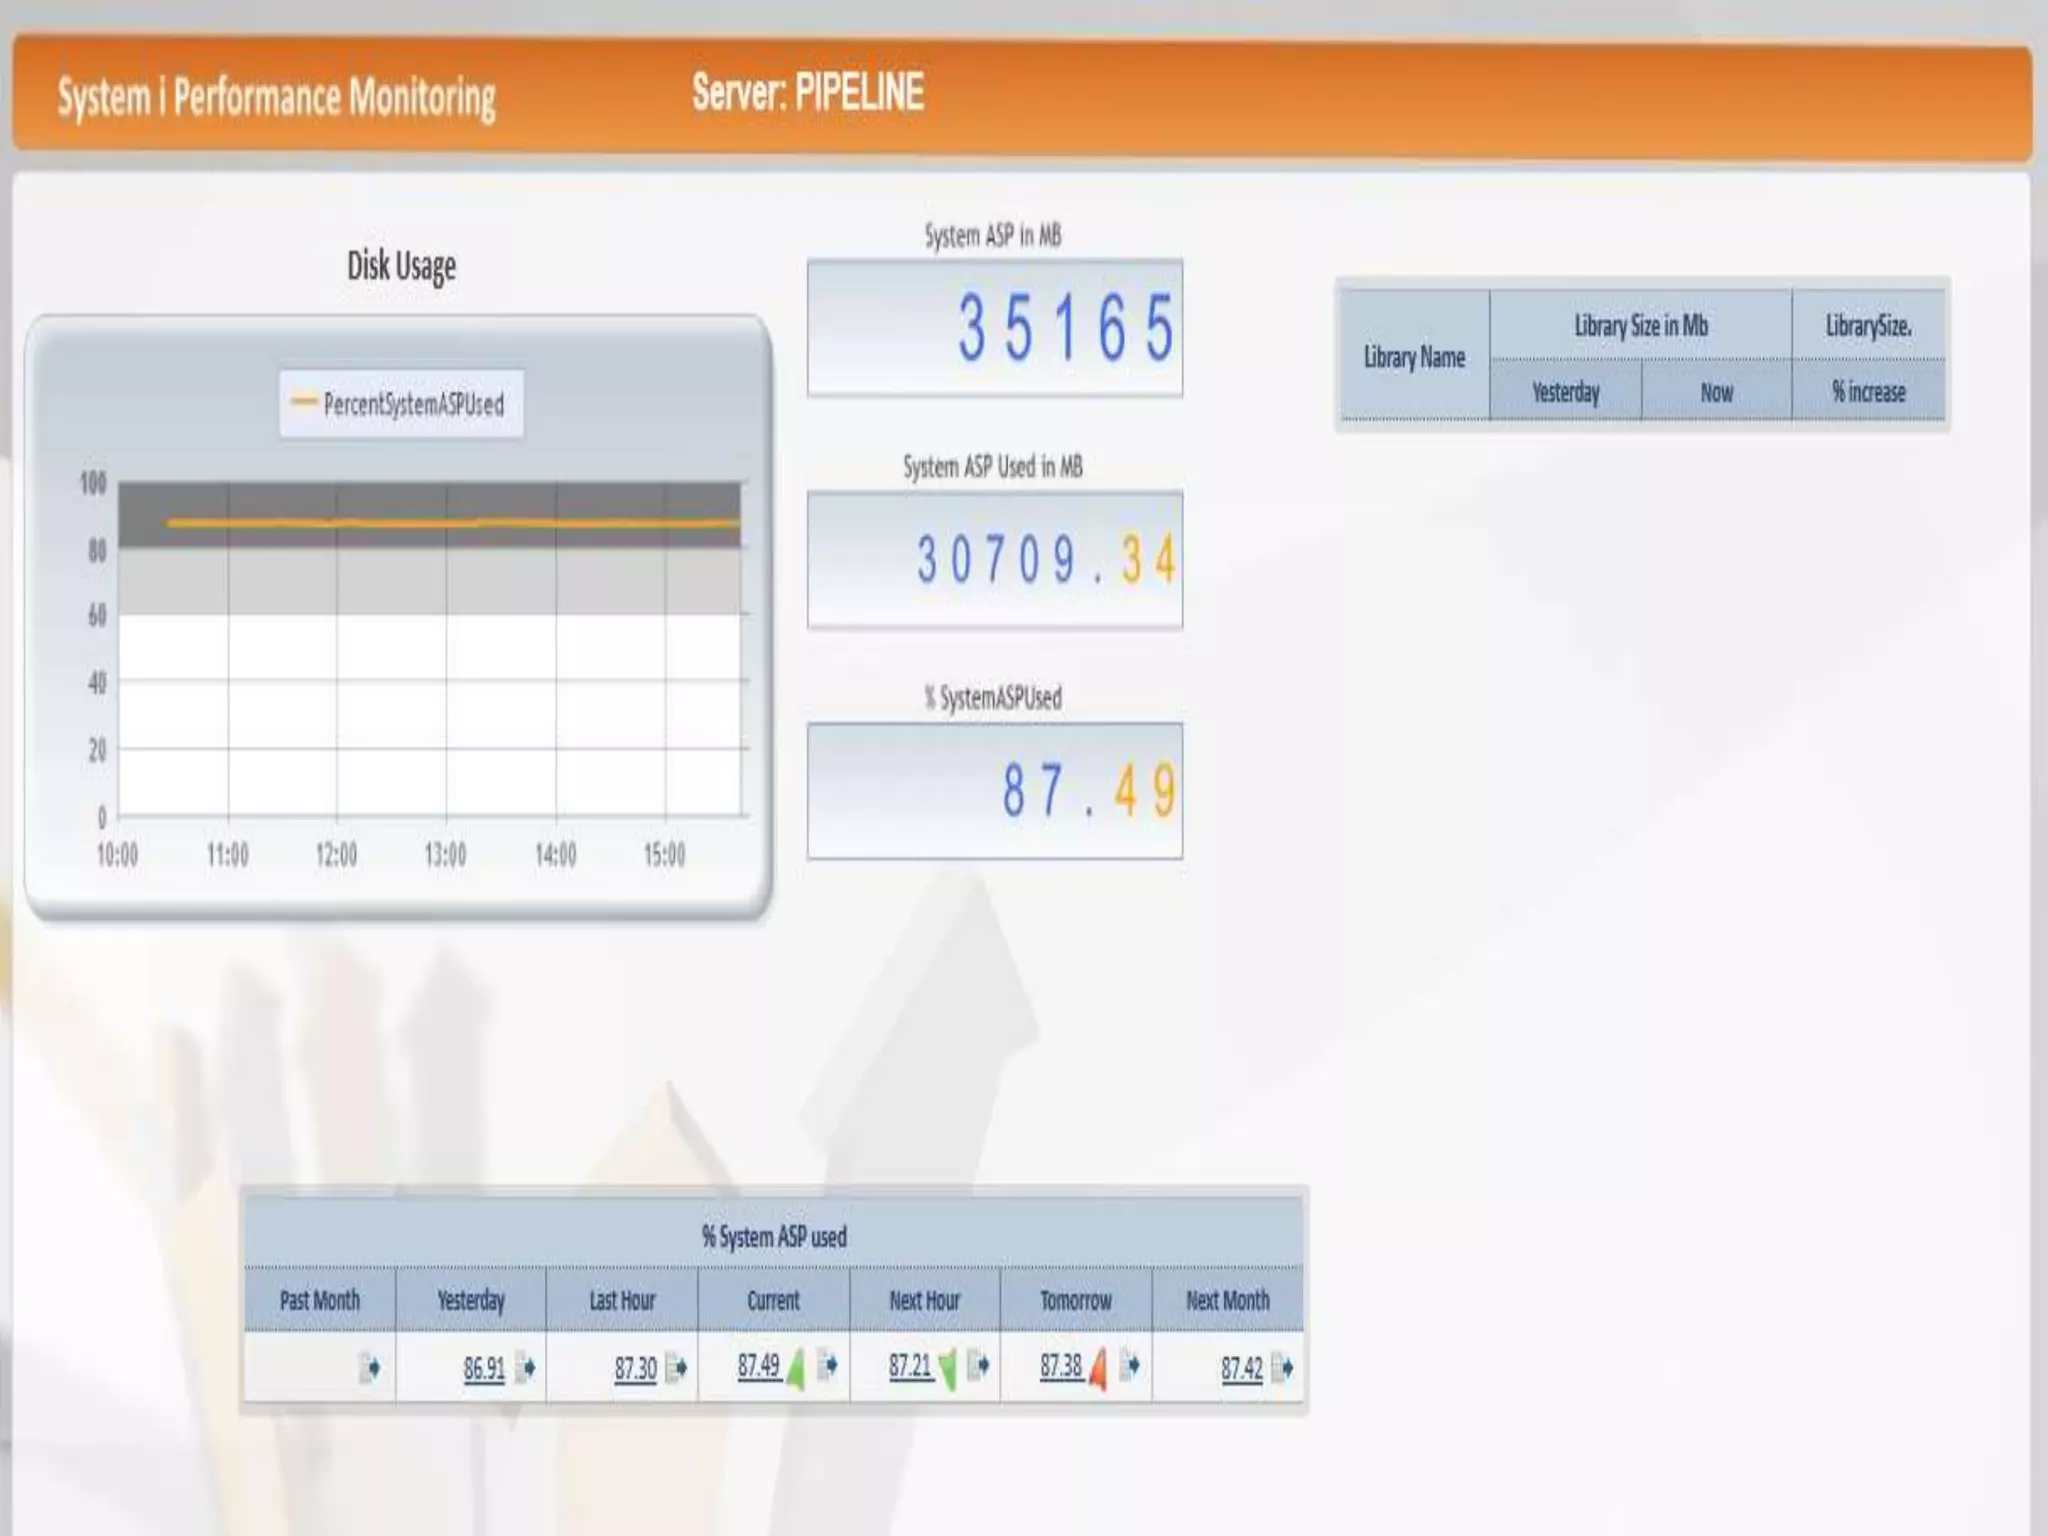Click the red trend indicator beside 87.38
The image size is (2048, 1536).
coord(1098,1369)
